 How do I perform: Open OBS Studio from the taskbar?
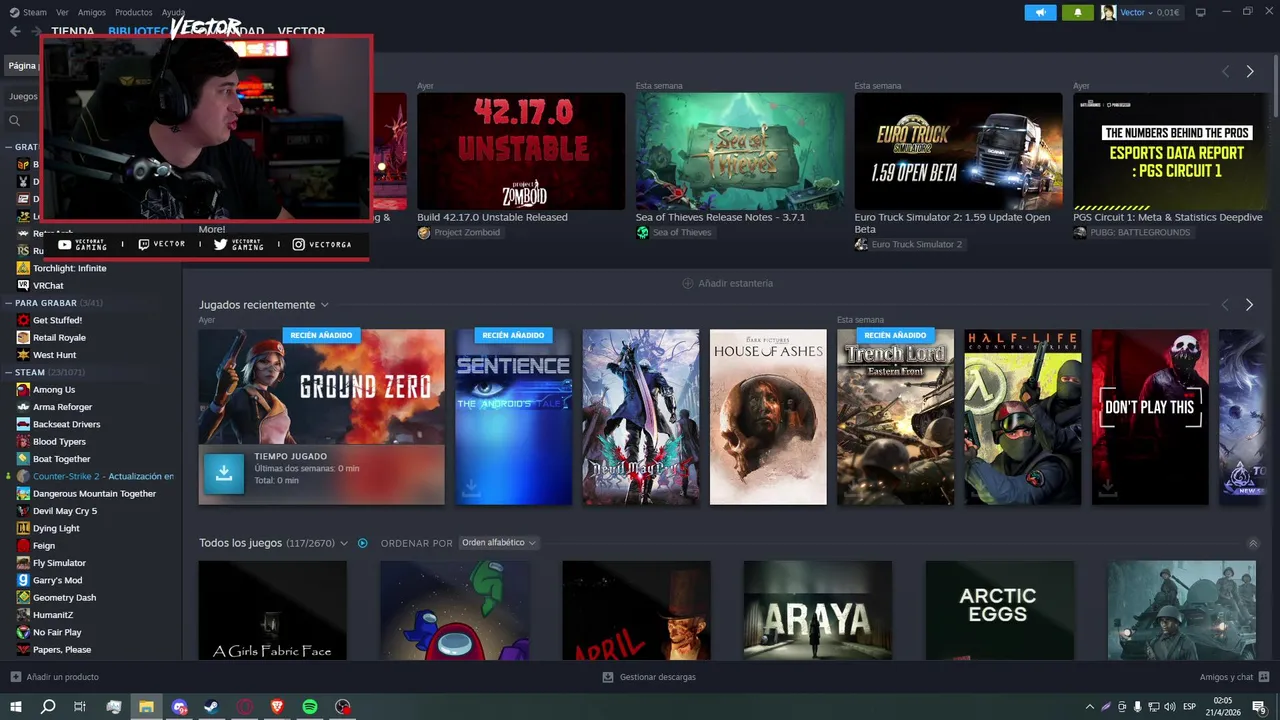[x=343, y=706]
